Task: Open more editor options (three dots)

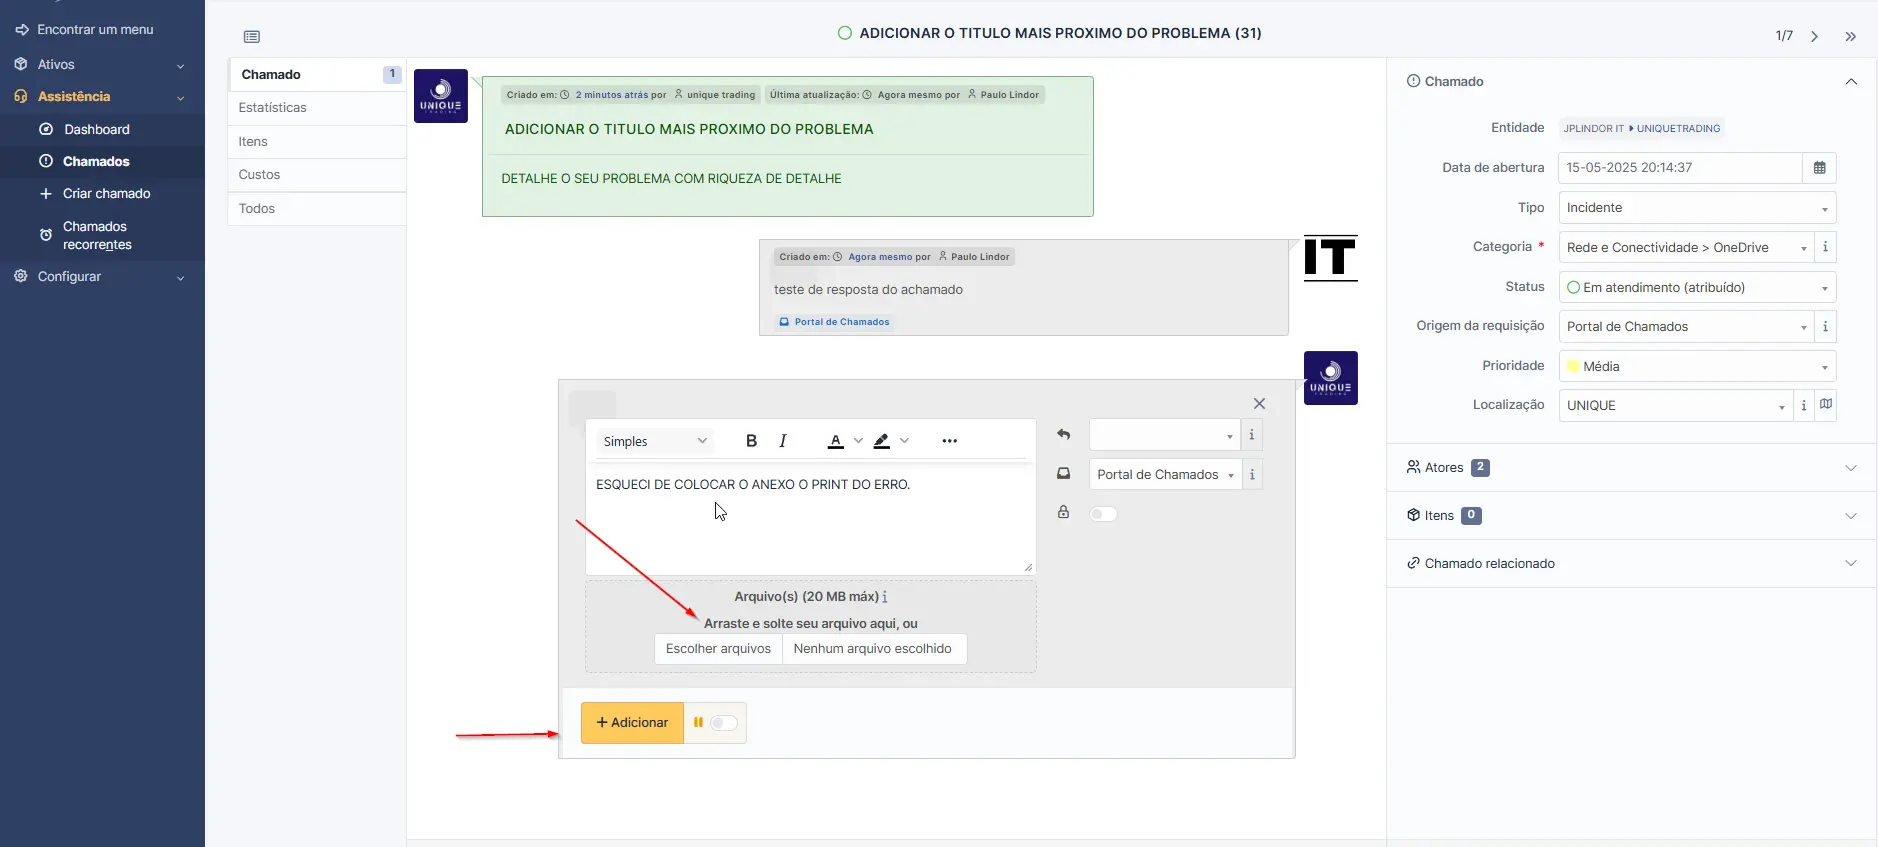Action: pyautogui.click(x=949, y=441)
